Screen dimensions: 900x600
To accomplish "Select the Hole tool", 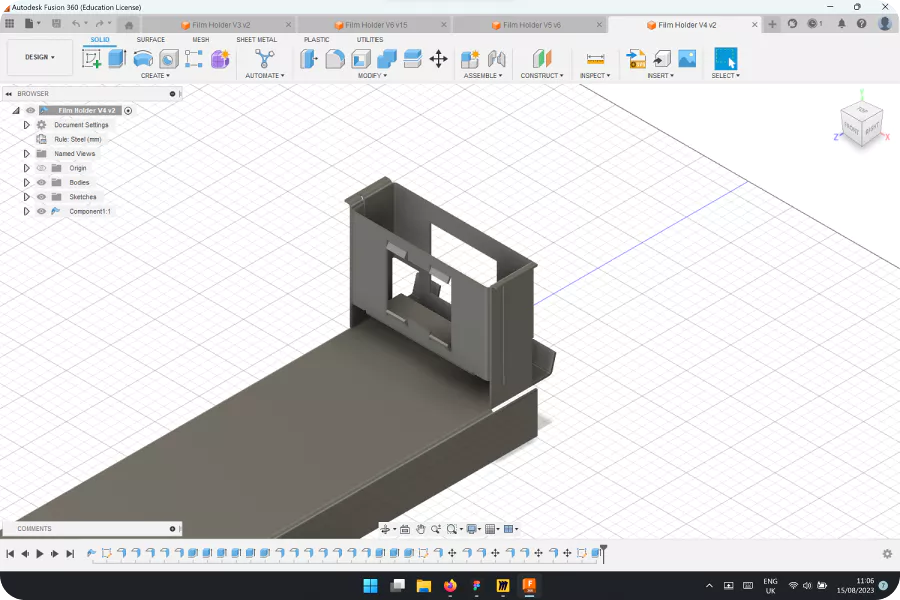I will 169,59.
